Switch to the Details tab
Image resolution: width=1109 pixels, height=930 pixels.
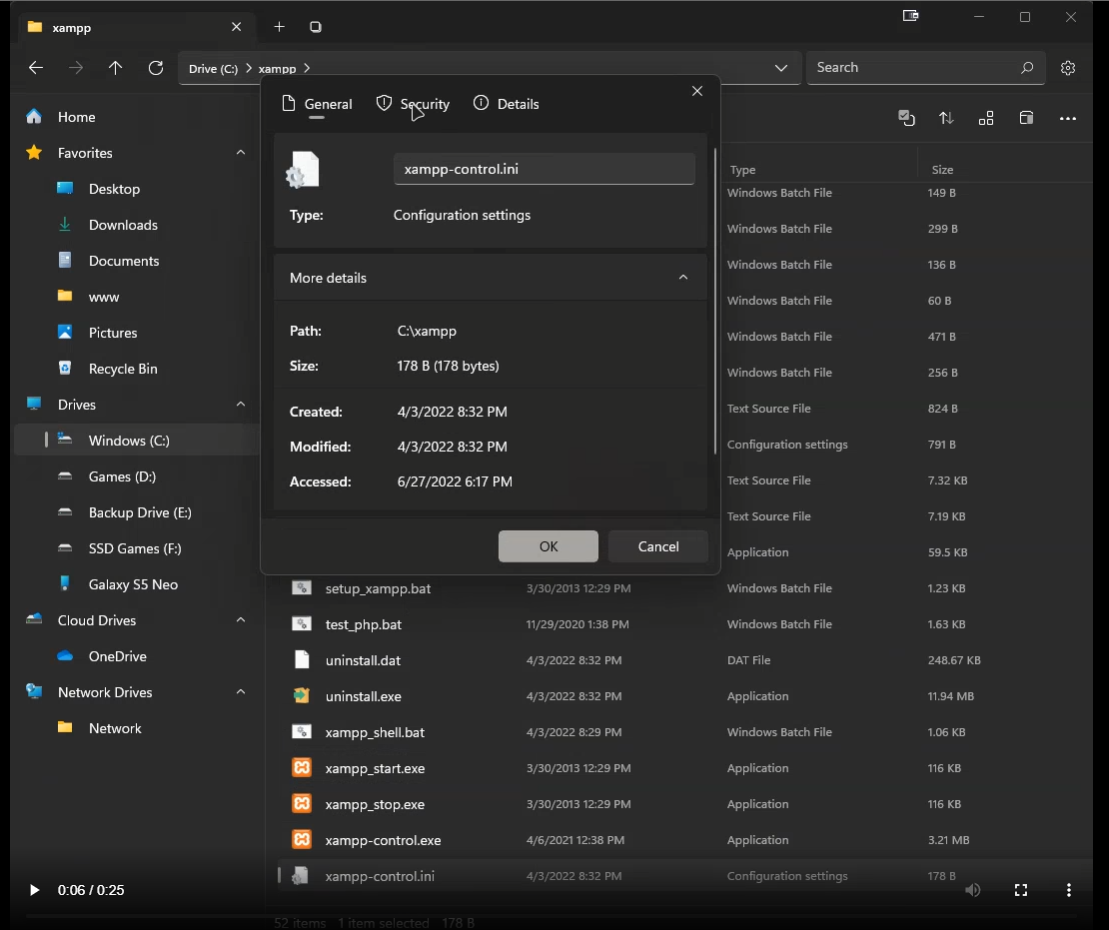click(x=506, y=104)
